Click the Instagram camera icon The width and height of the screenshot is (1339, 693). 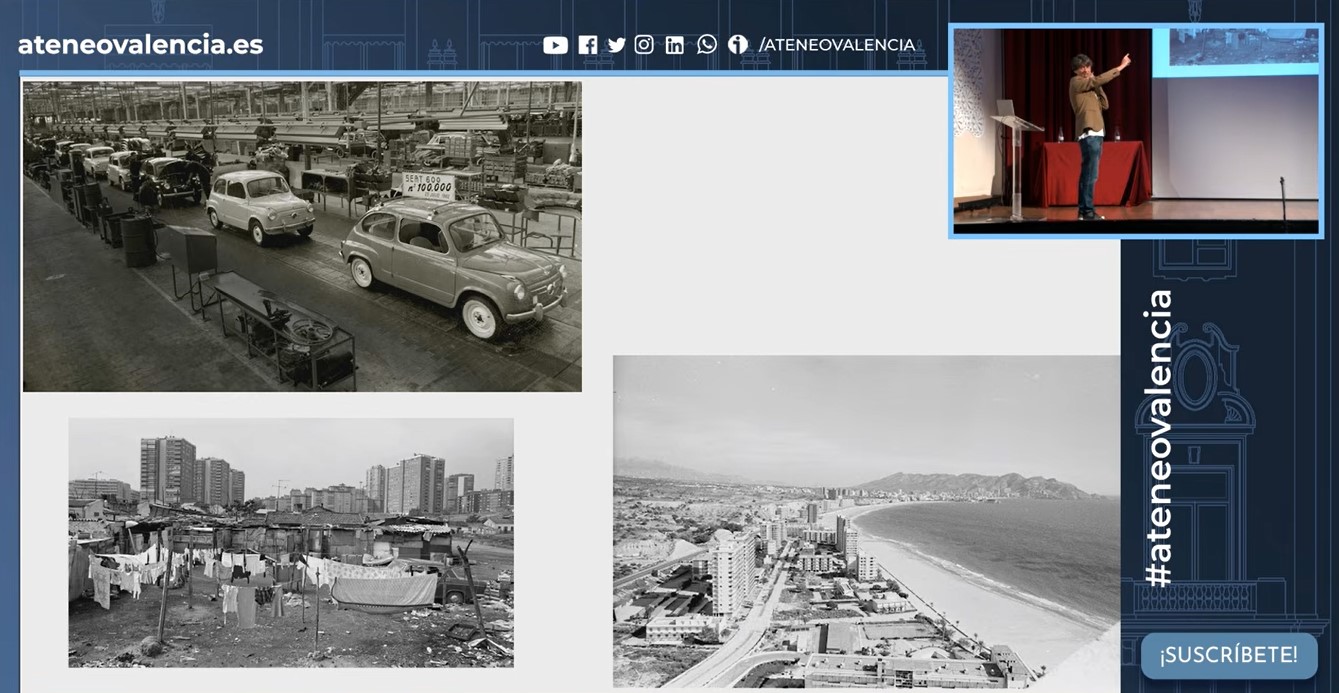click(x=644, y=45)
